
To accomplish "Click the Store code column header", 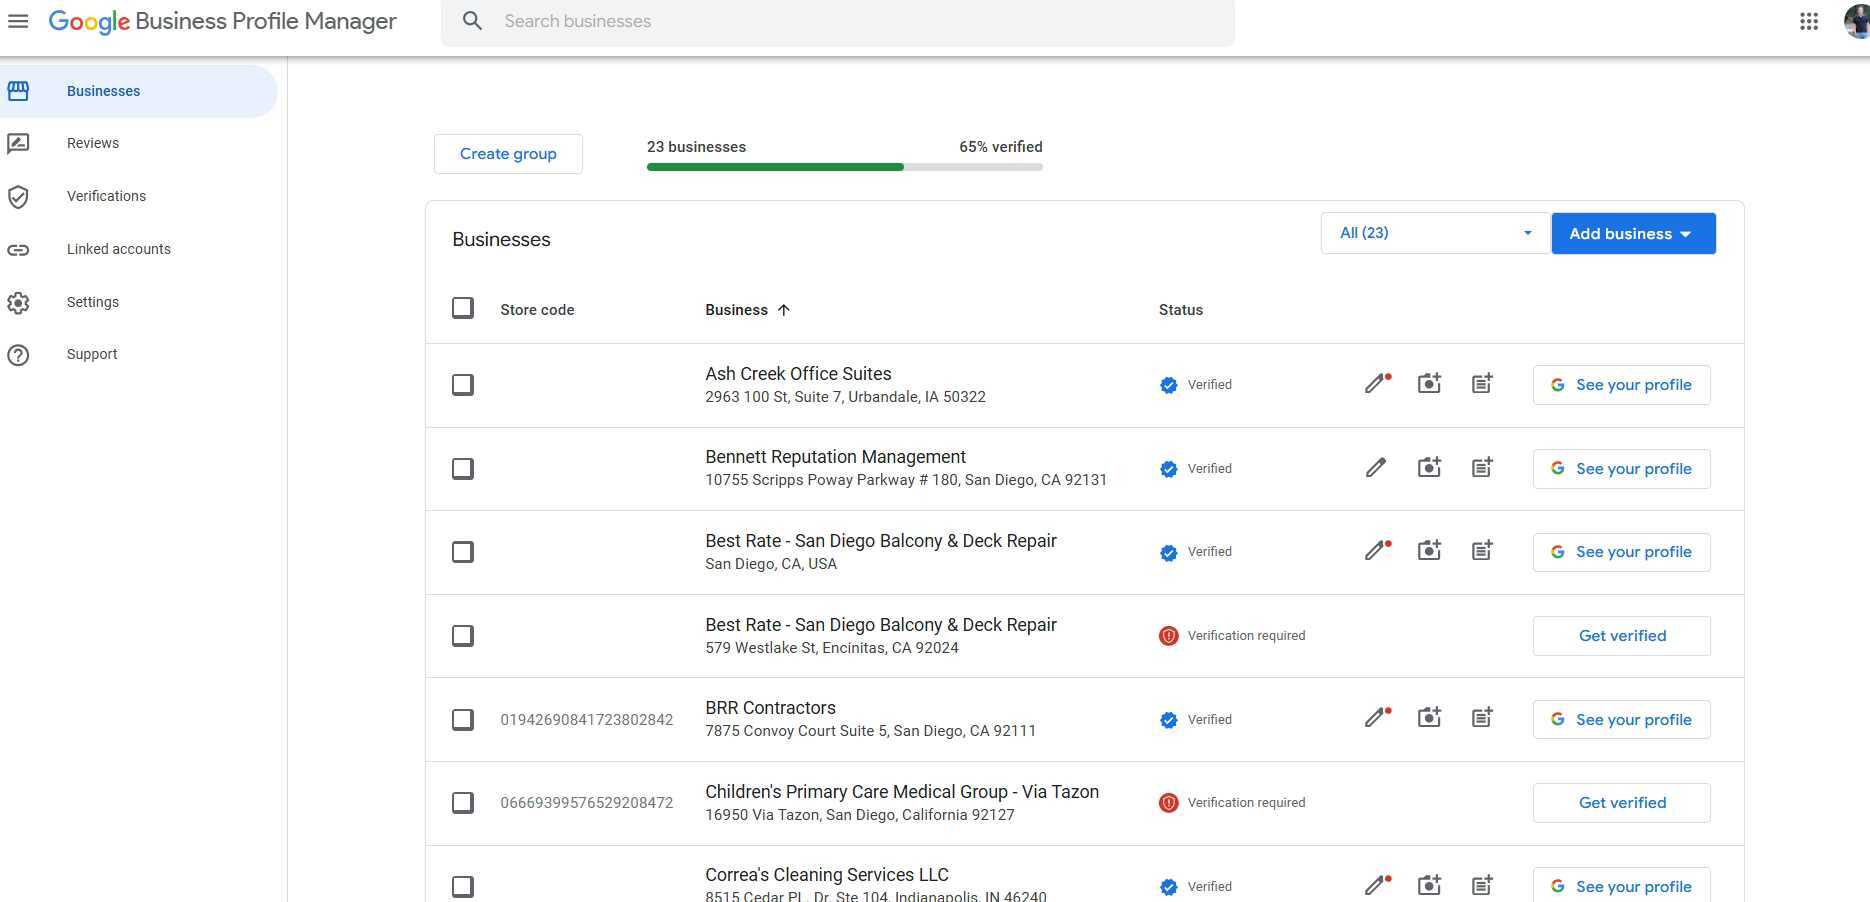I will pyautogui.click(x=537, y=310).
